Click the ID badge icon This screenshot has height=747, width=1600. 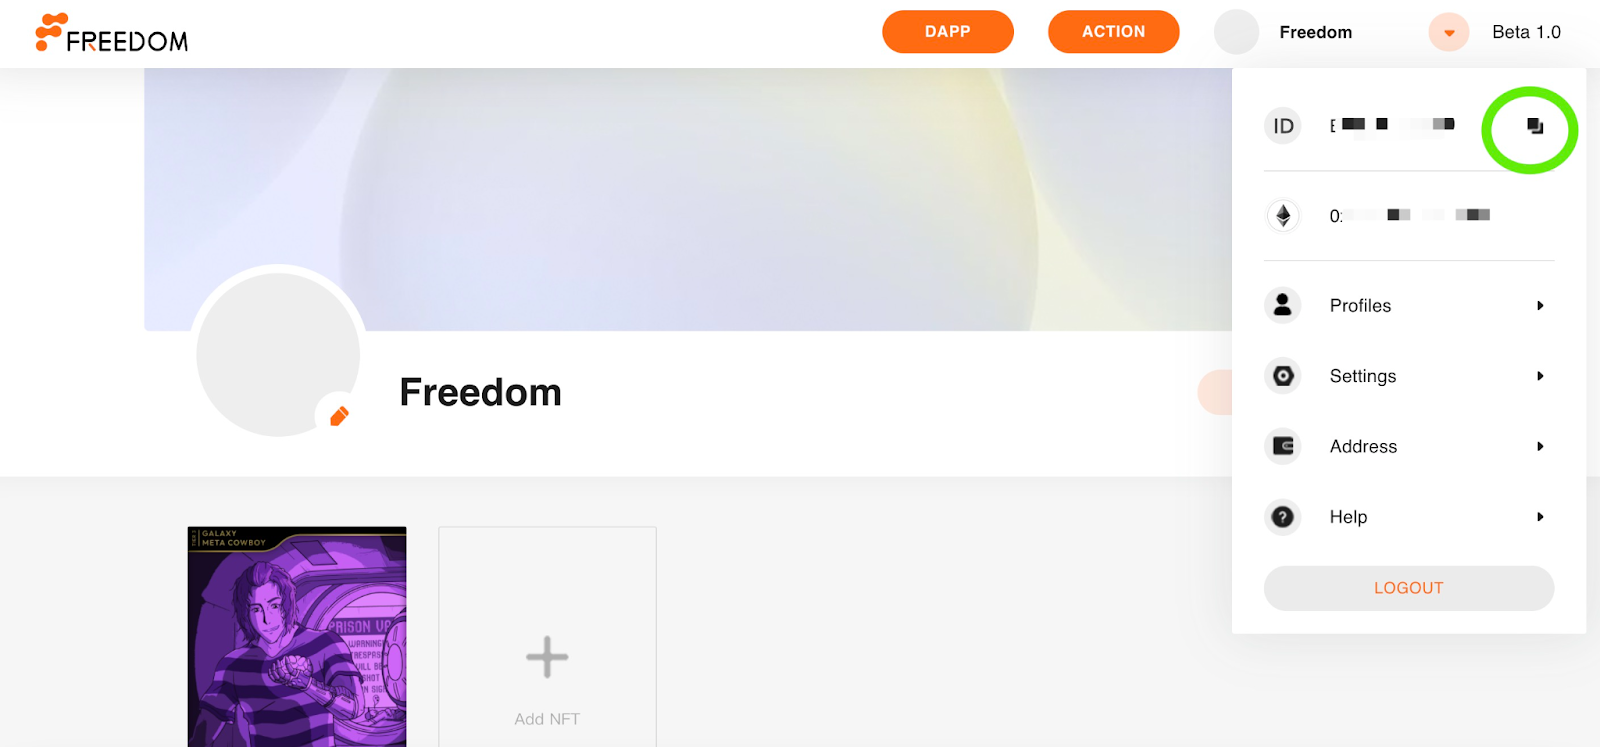point(1283,126)
